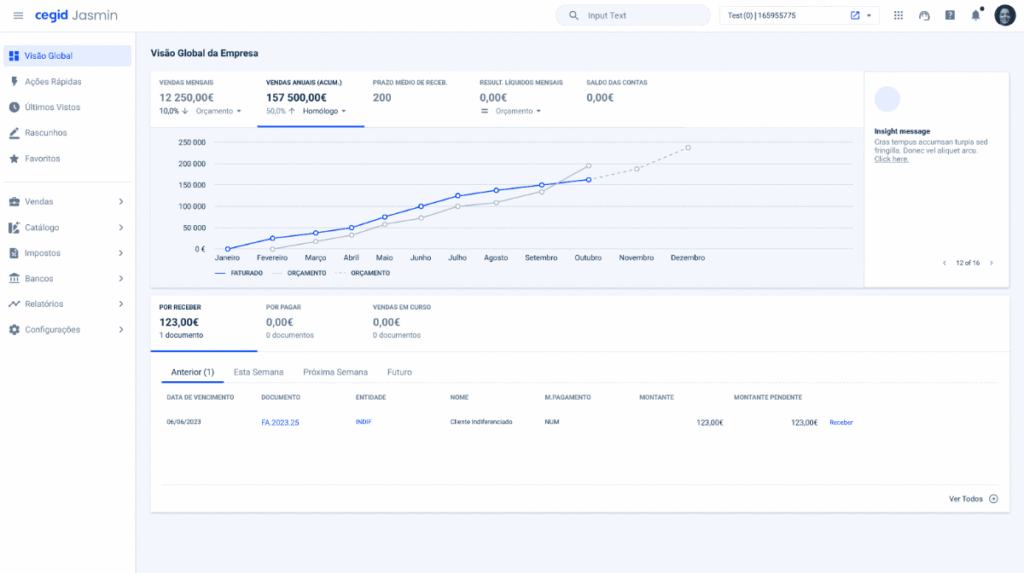Click the headset support icon
1024x573 pixels.
pyautogui.click(x=924, y=16)
